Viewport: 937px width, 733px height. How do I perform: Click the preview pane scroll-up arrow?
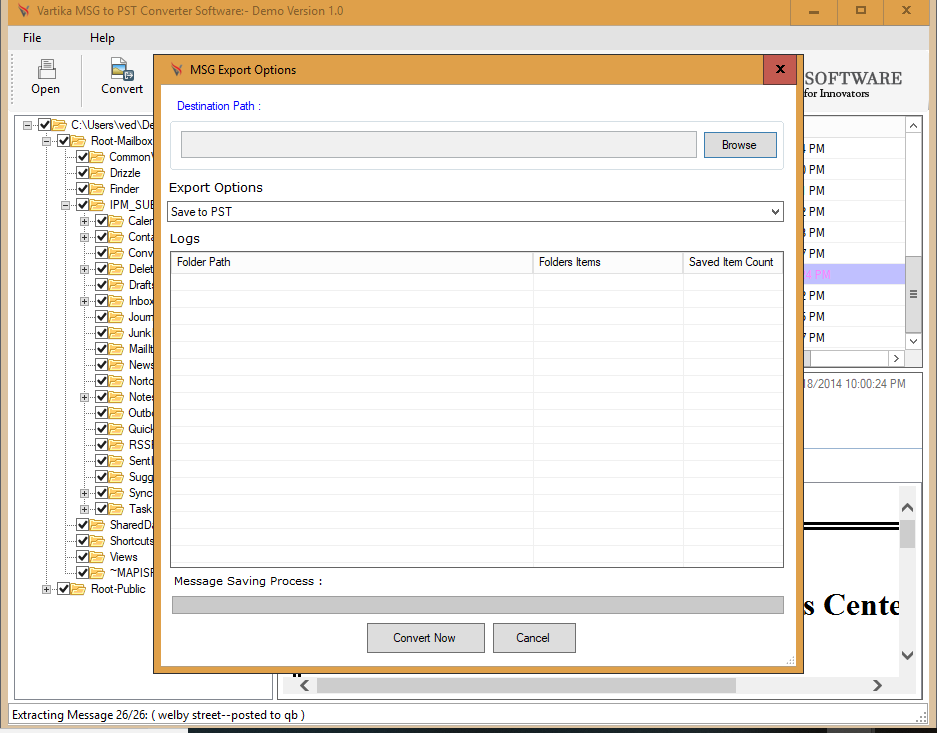(x=907, y=508)
